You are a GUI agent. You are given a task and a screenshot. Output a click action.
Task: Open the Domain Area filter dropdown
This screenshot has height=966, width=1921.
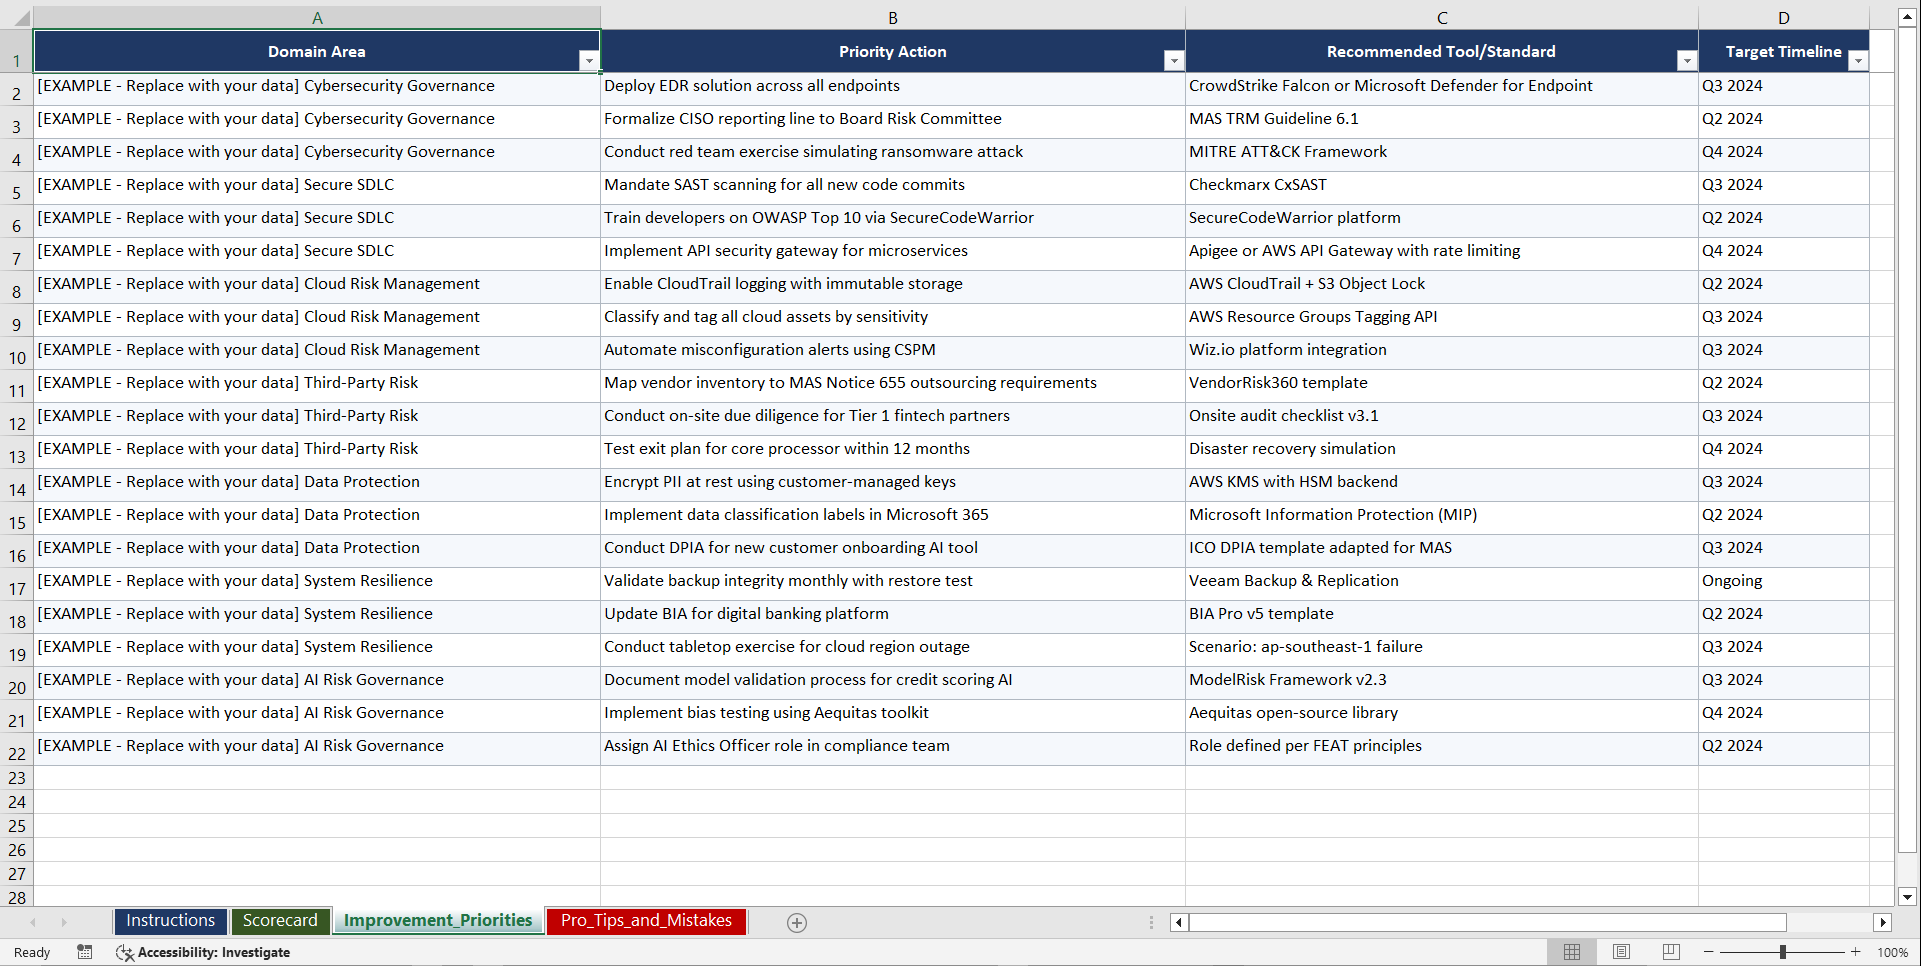pos(589,60)
